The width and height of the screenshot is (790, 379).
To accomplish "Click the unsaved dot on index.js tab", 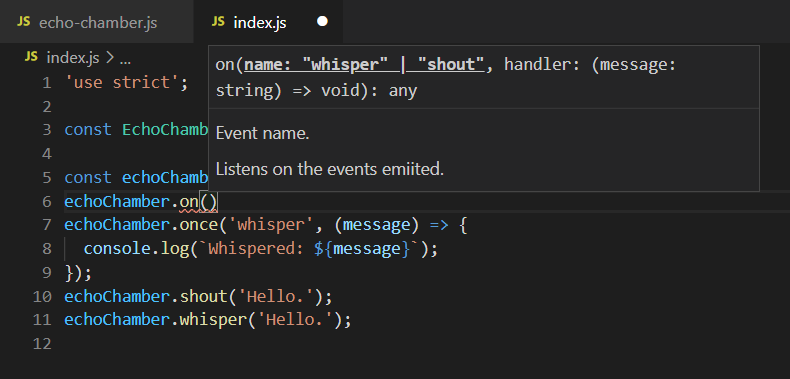I will [322, 22].
